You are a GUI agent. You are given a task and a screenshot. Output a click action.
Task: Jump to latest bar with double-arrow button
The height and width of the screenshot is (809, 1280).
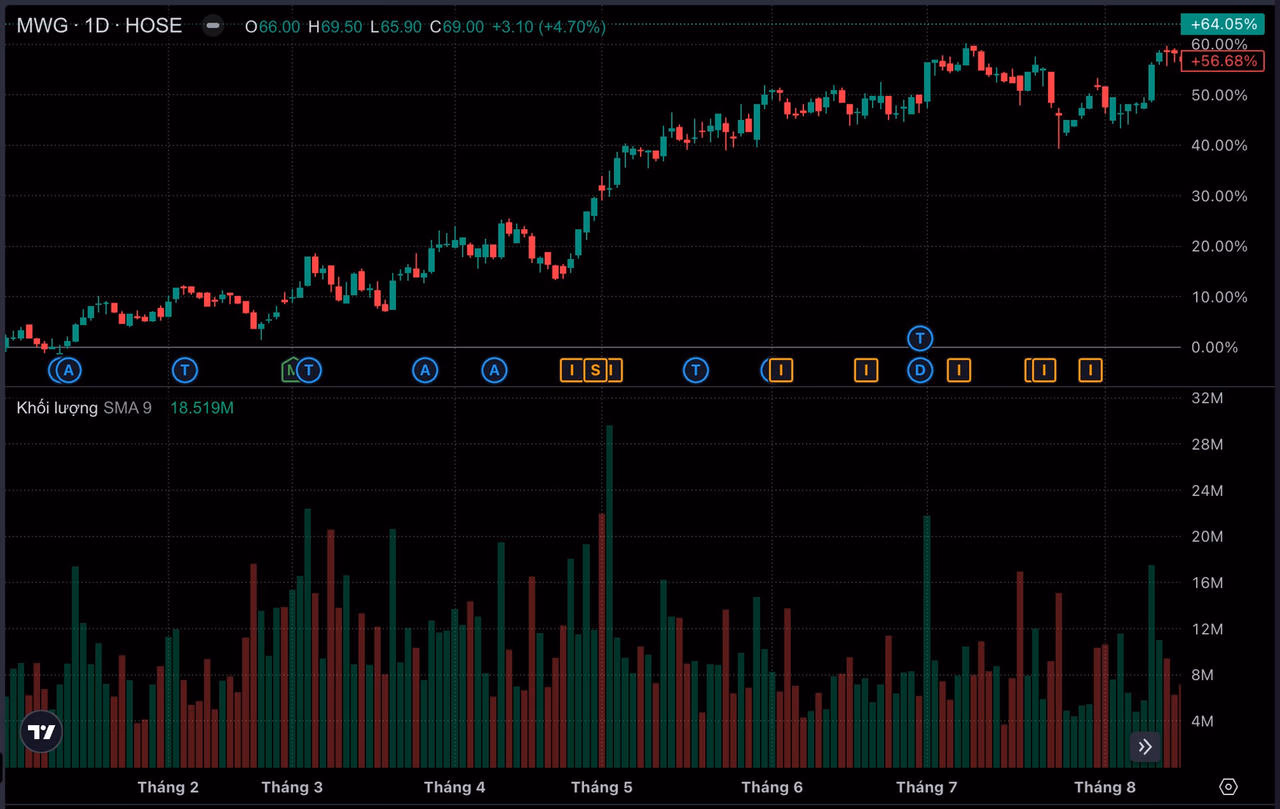click(1145, 746)
